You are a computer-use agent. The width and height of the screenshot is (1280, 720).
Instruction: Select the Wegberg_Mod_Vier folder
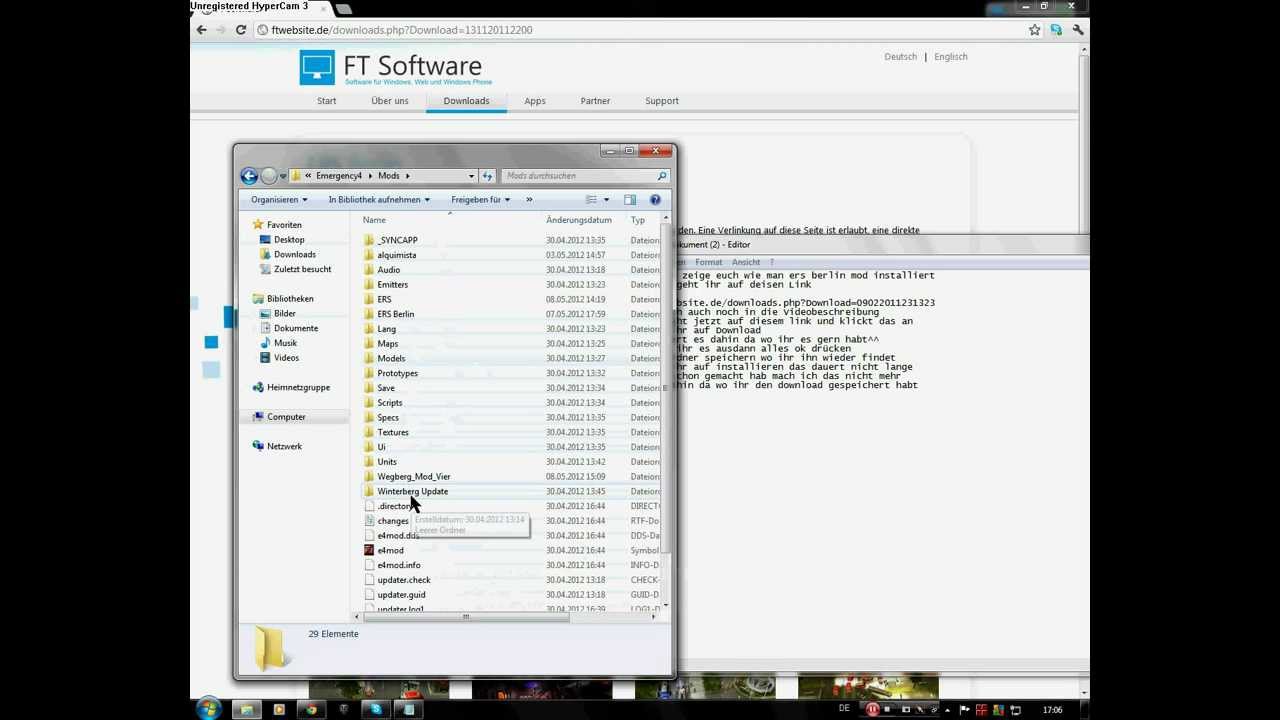coord(413,477)
